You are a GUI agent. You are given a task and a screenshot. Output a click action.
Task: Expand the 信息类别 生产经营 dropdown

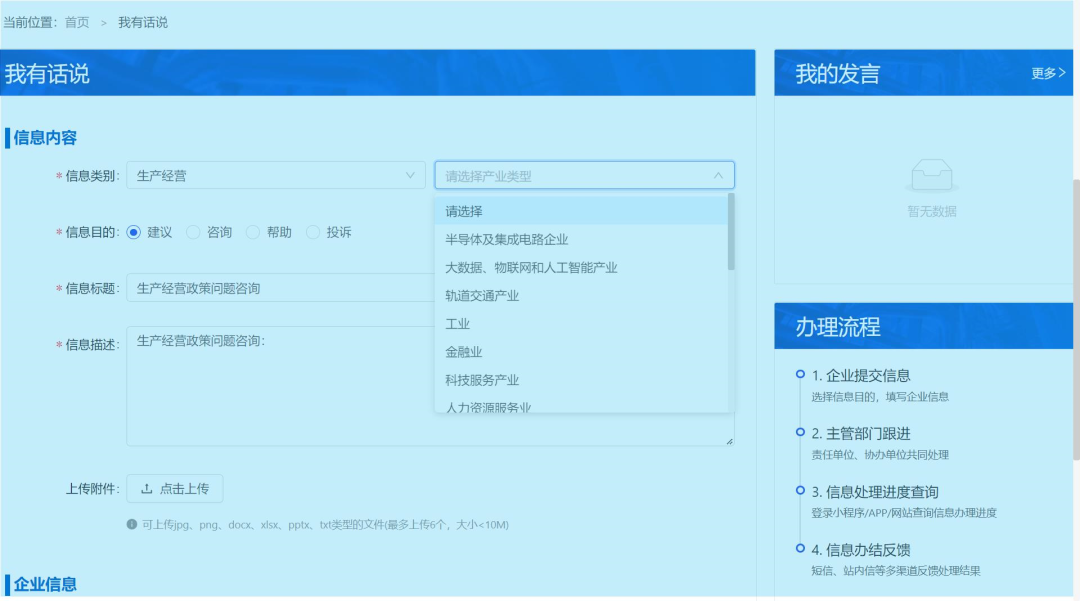tap(275, 176)
